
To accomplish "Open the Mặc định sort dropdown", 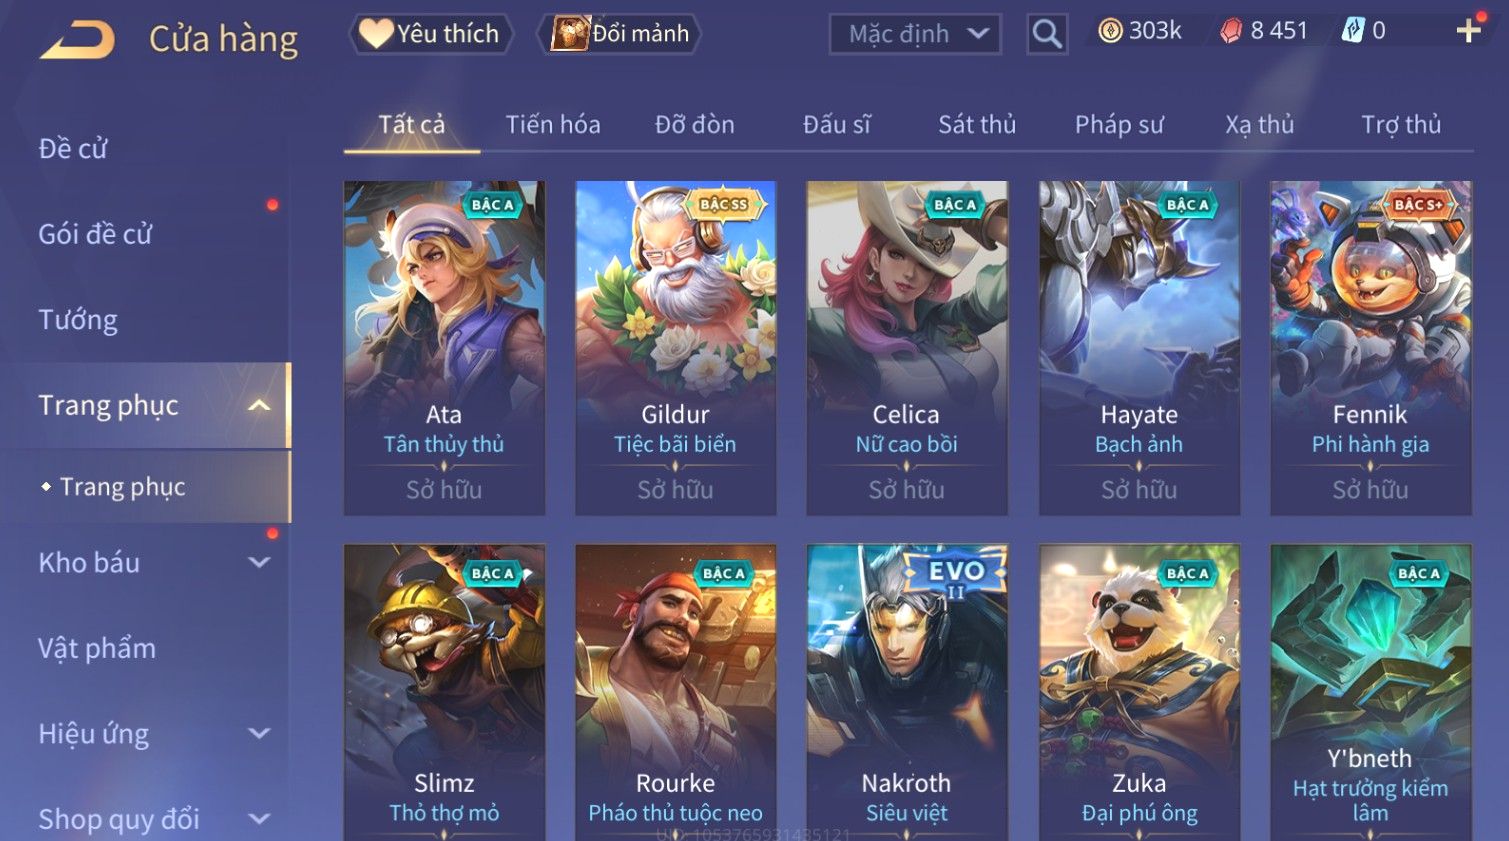I will pos(915,34).
